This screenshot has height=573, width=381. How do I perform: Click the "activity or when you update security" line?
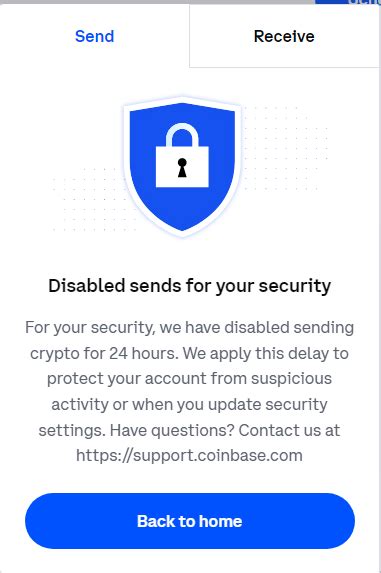pos(189,405)
